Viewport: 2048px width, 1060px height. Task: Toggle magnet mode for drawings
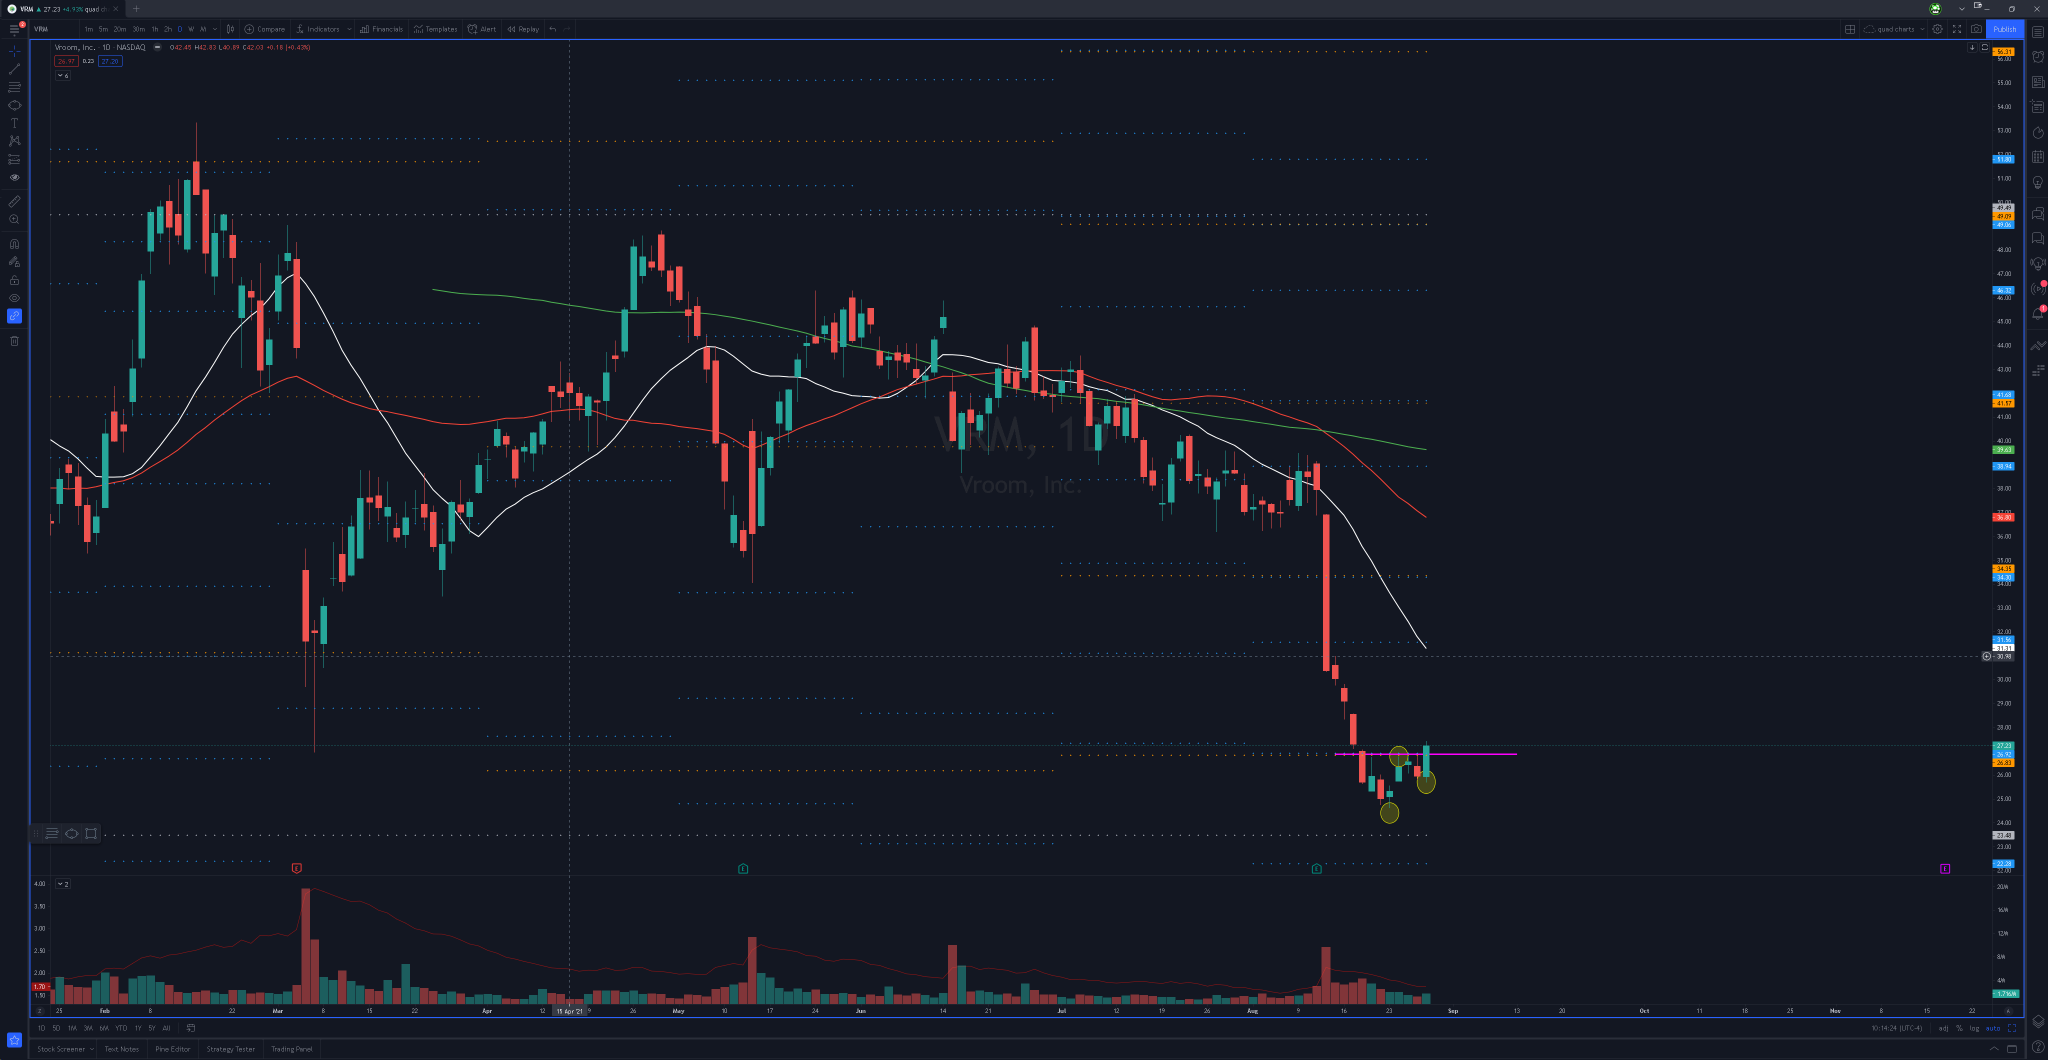(14, 244)
